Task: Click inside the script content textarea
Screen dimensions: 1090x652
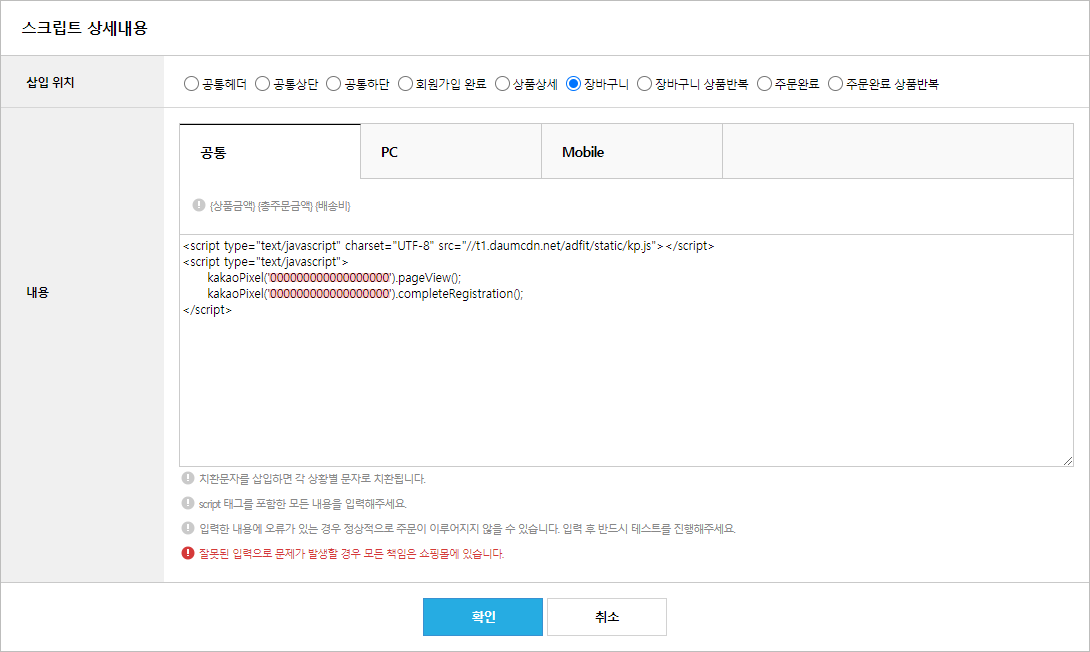Action: [x=626, y=350]
